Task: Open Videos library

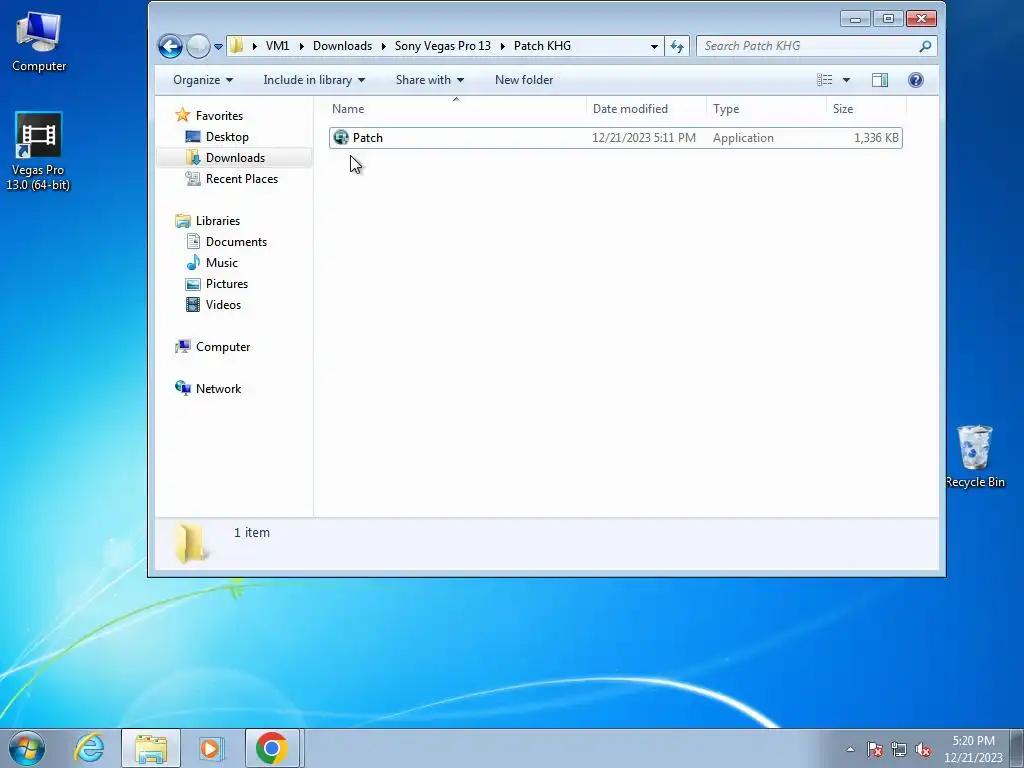Action: coord(223,304)
